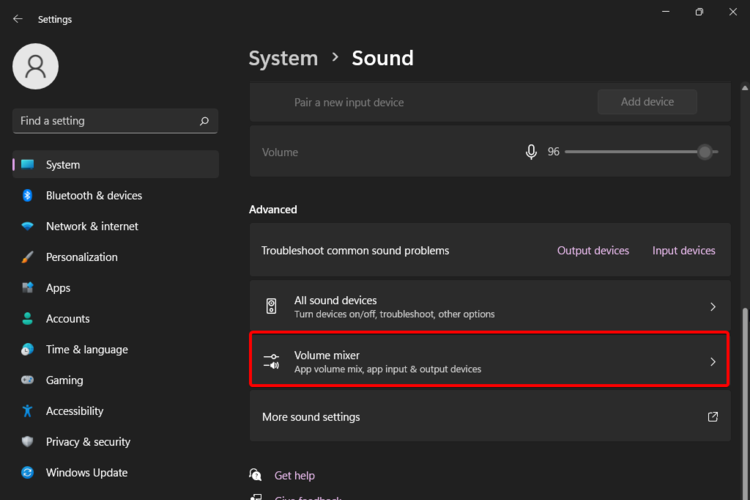Select Personalization in the sidebar
Image resolution: width=750 pixels, height=500 pixels.
(82, 257)
